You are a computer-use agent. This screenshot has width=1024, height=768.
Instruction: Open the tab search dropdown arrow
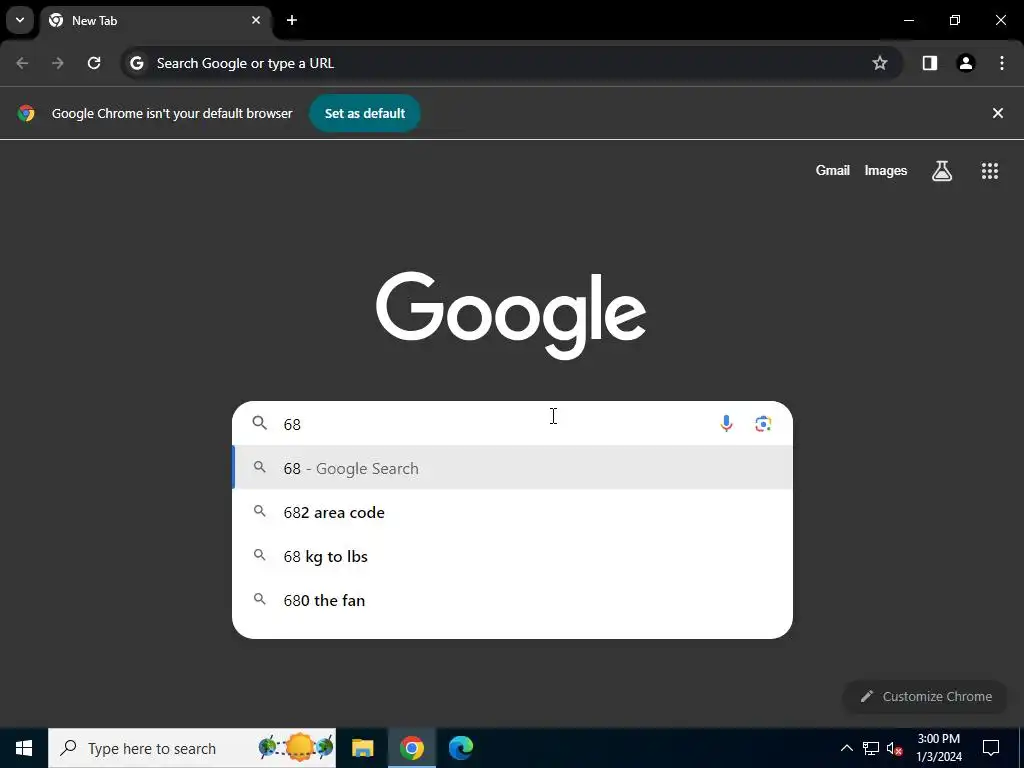coord(20,20)
